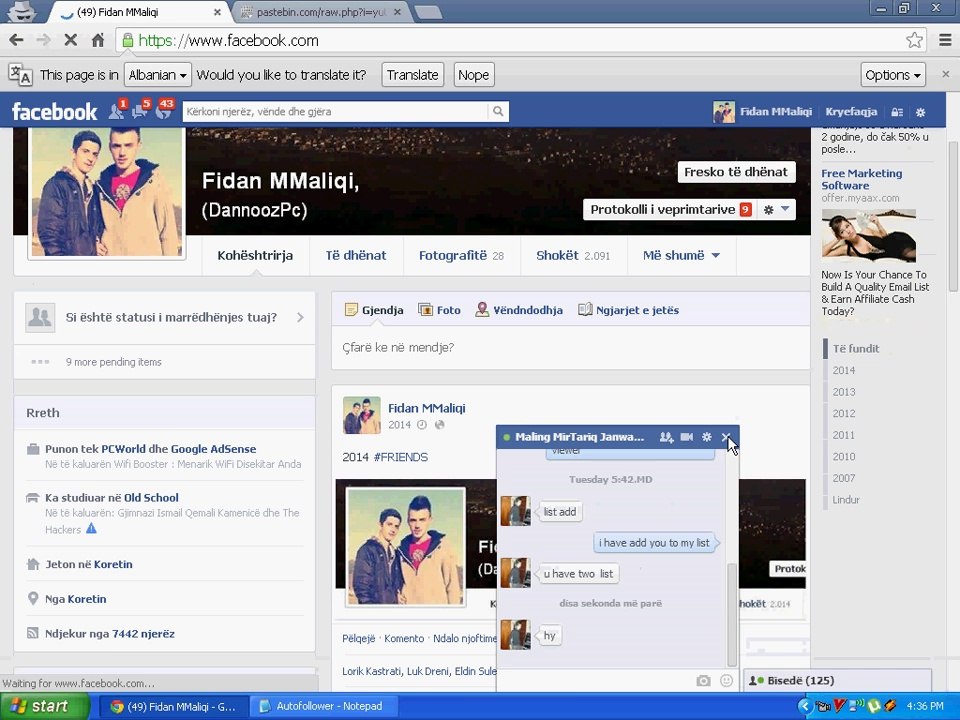The width and height of the screenshot is (960, 720).
Task: Click the Pëlqejë like link
Action: tap(359, 638)
